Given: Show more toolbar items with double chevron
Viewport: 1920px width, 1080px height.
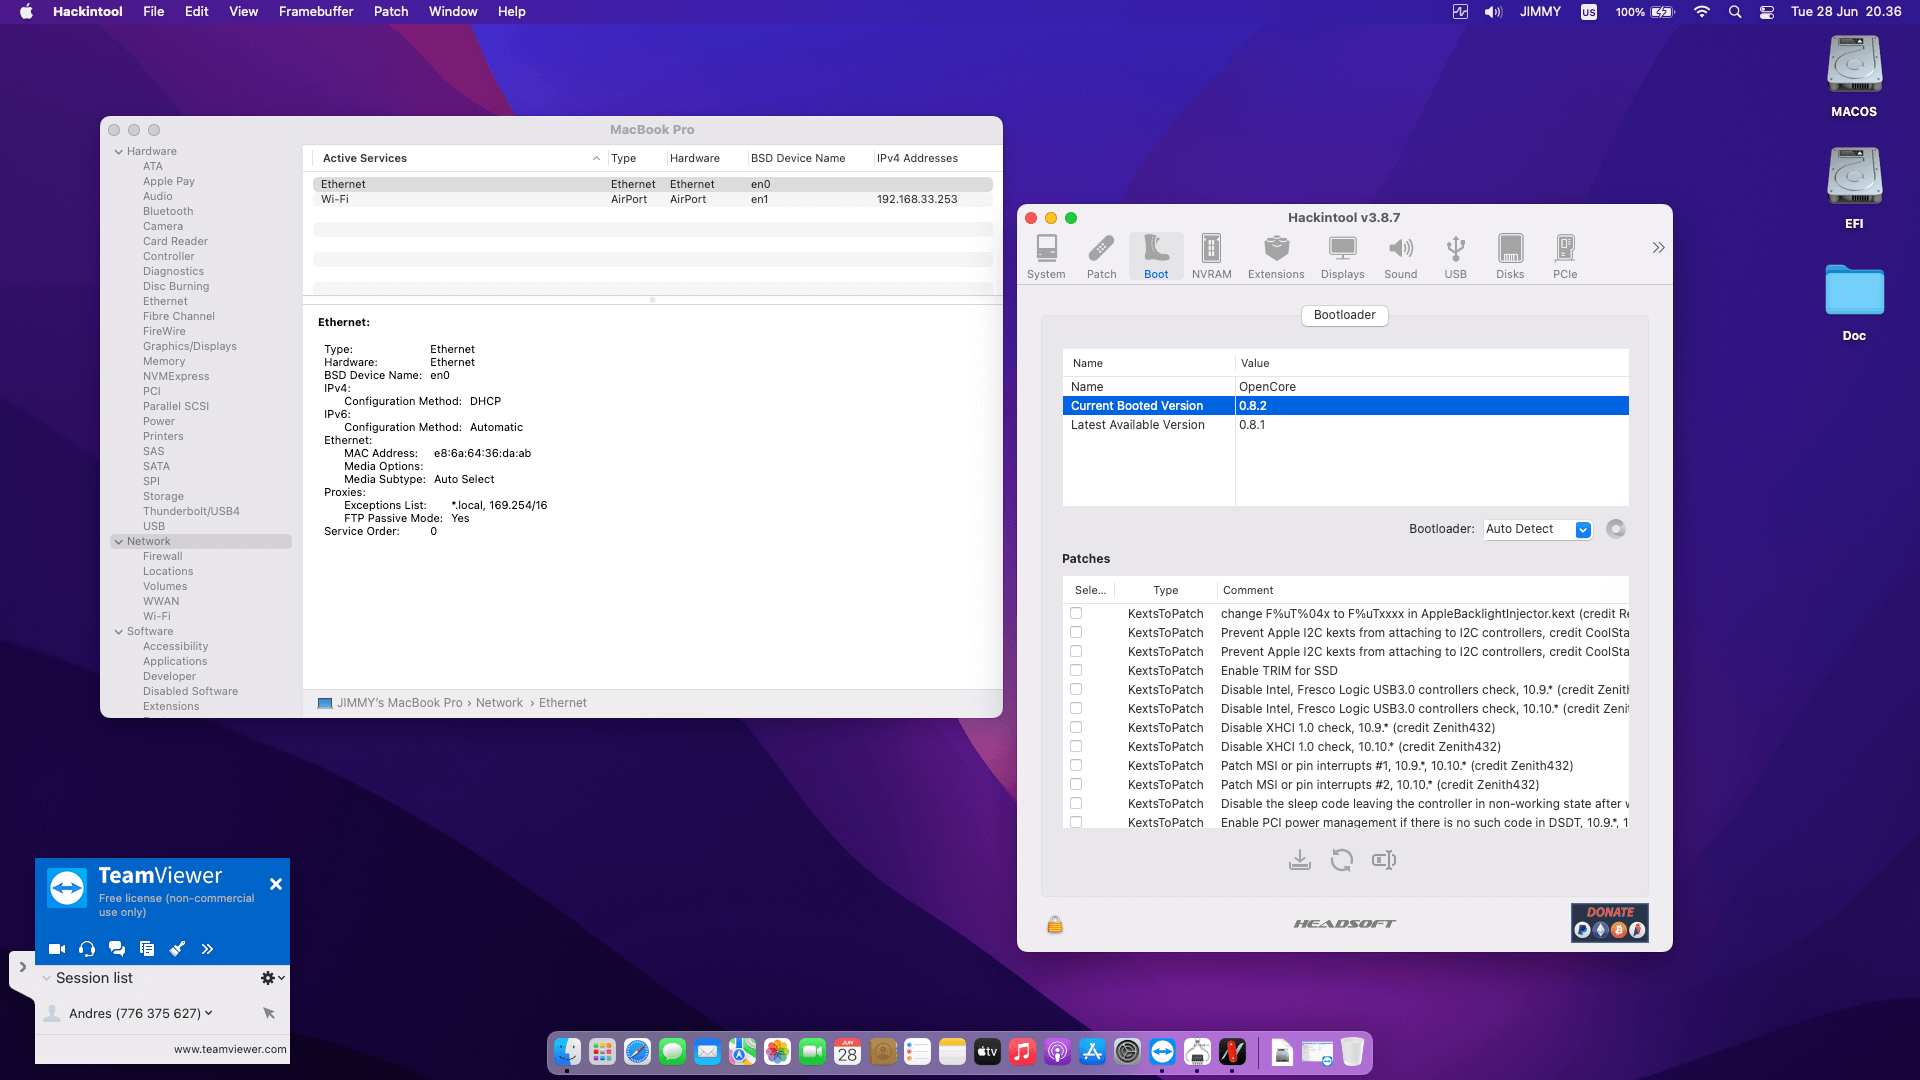Looking at the screenshot, I should (x=1658, y=248).
